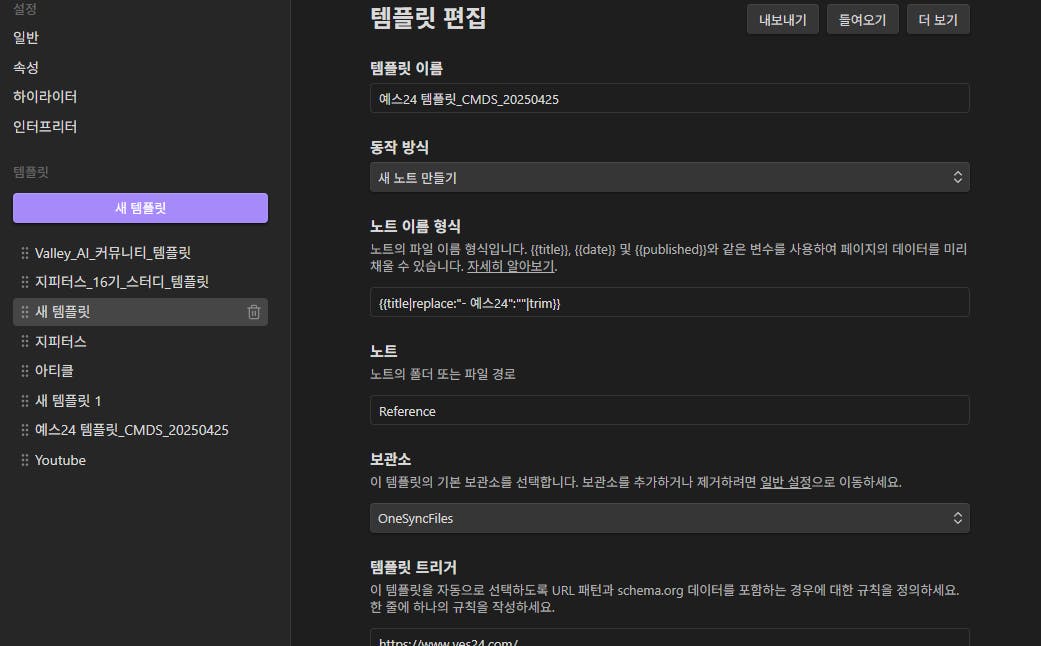
Task: Open 하이라이터 settings section
Action: (45, 97)
